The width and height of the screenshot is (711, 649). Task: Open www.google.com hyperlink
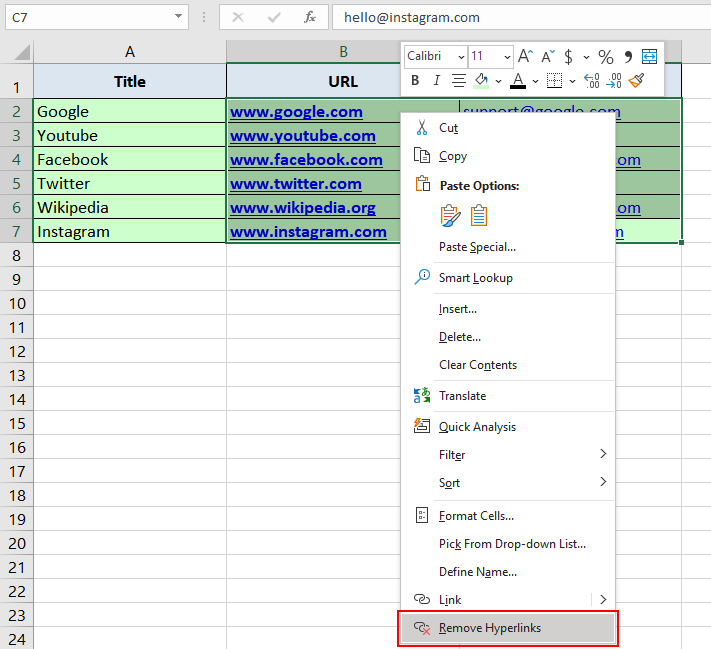click(296, 112)
